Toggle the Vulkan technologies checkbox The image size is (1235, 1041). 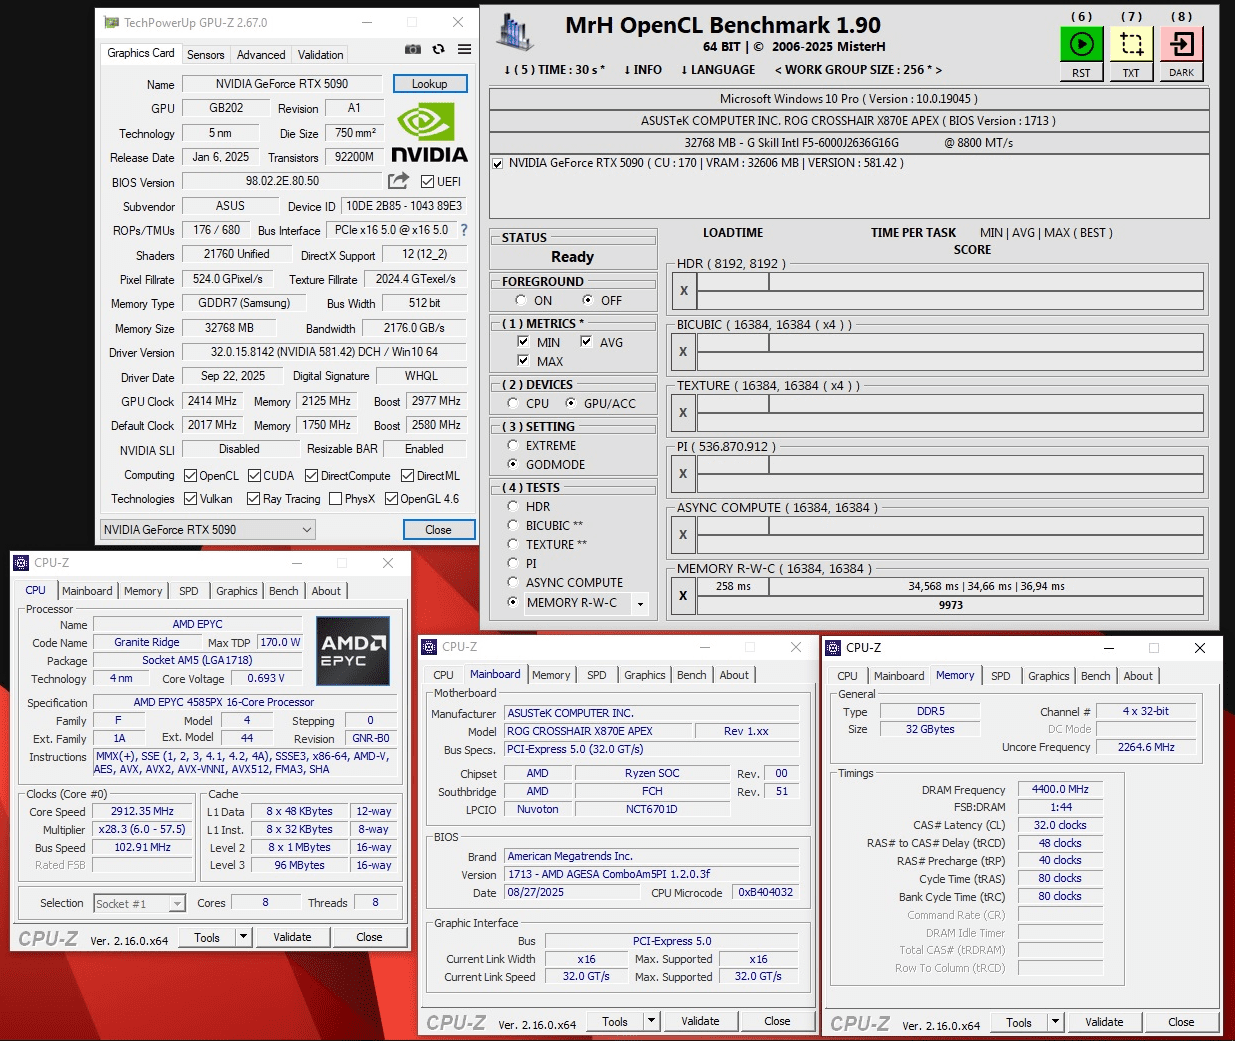point(191,499)
